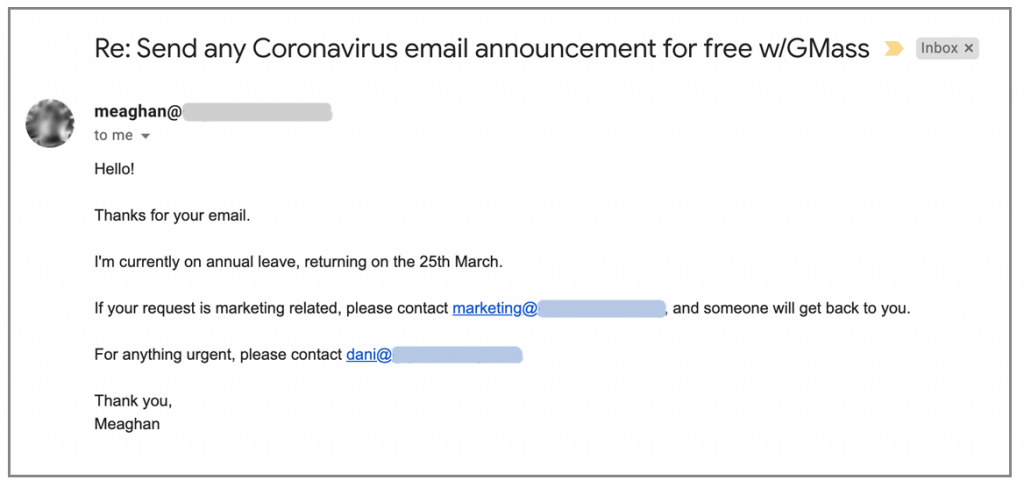
Task: Expand recipient details arrow beside "to me"
Action: tap(145, 136)
